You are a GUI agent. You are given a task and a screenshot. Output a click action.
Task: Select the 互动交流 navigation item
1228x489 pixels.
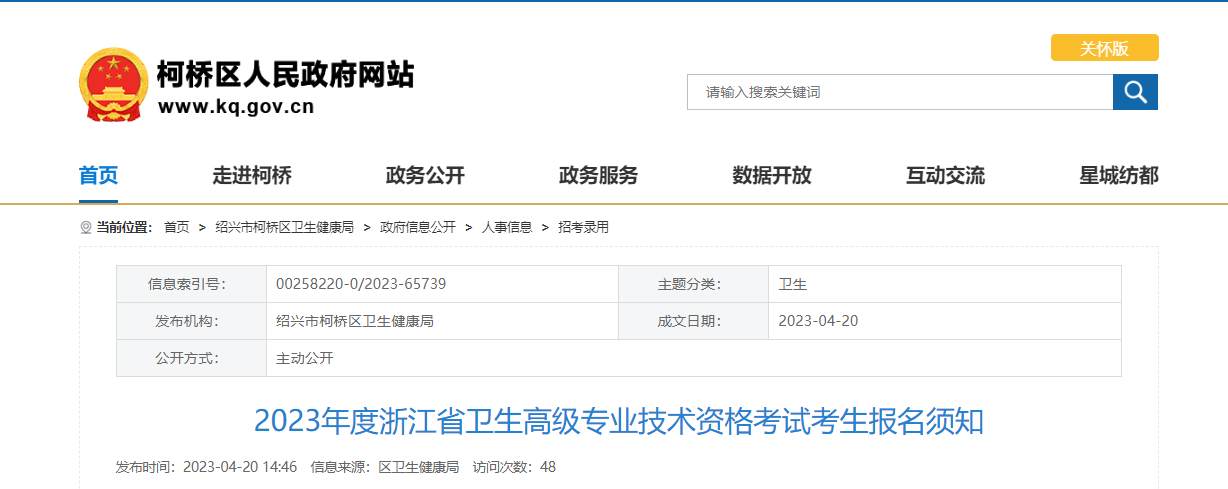pyautogui.click(x=945, y=176)
